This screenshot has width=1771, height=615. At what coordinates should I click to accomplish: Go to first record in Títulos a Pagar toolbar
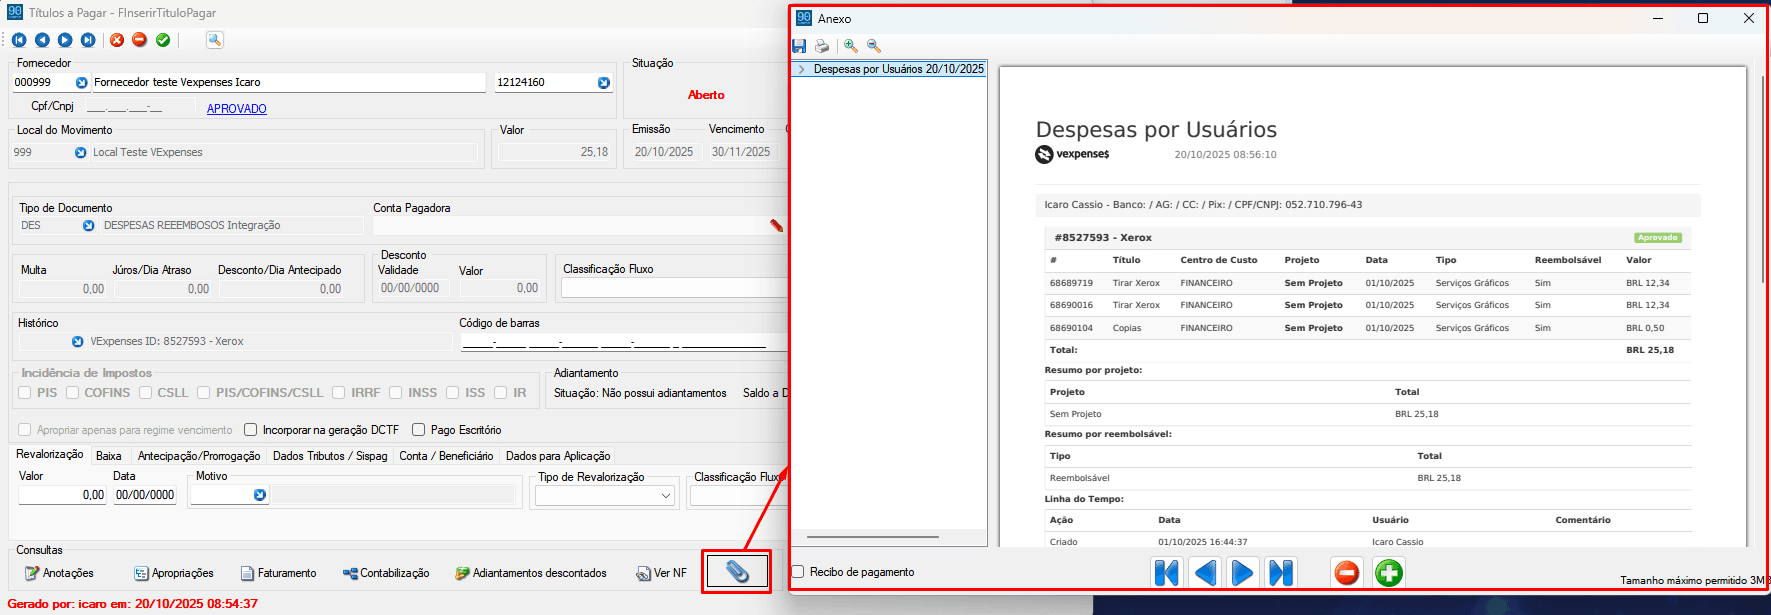[19, 40]
